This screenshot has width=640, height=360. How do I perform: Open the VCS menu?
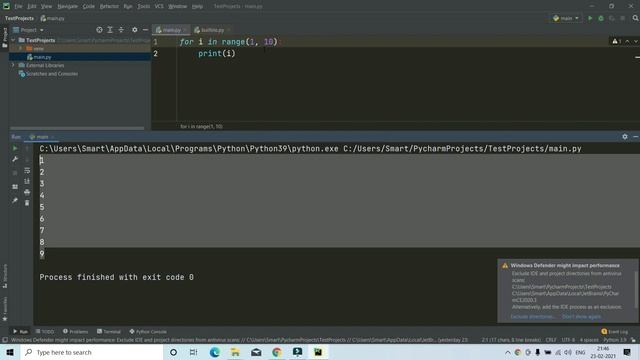click(159, 6)
